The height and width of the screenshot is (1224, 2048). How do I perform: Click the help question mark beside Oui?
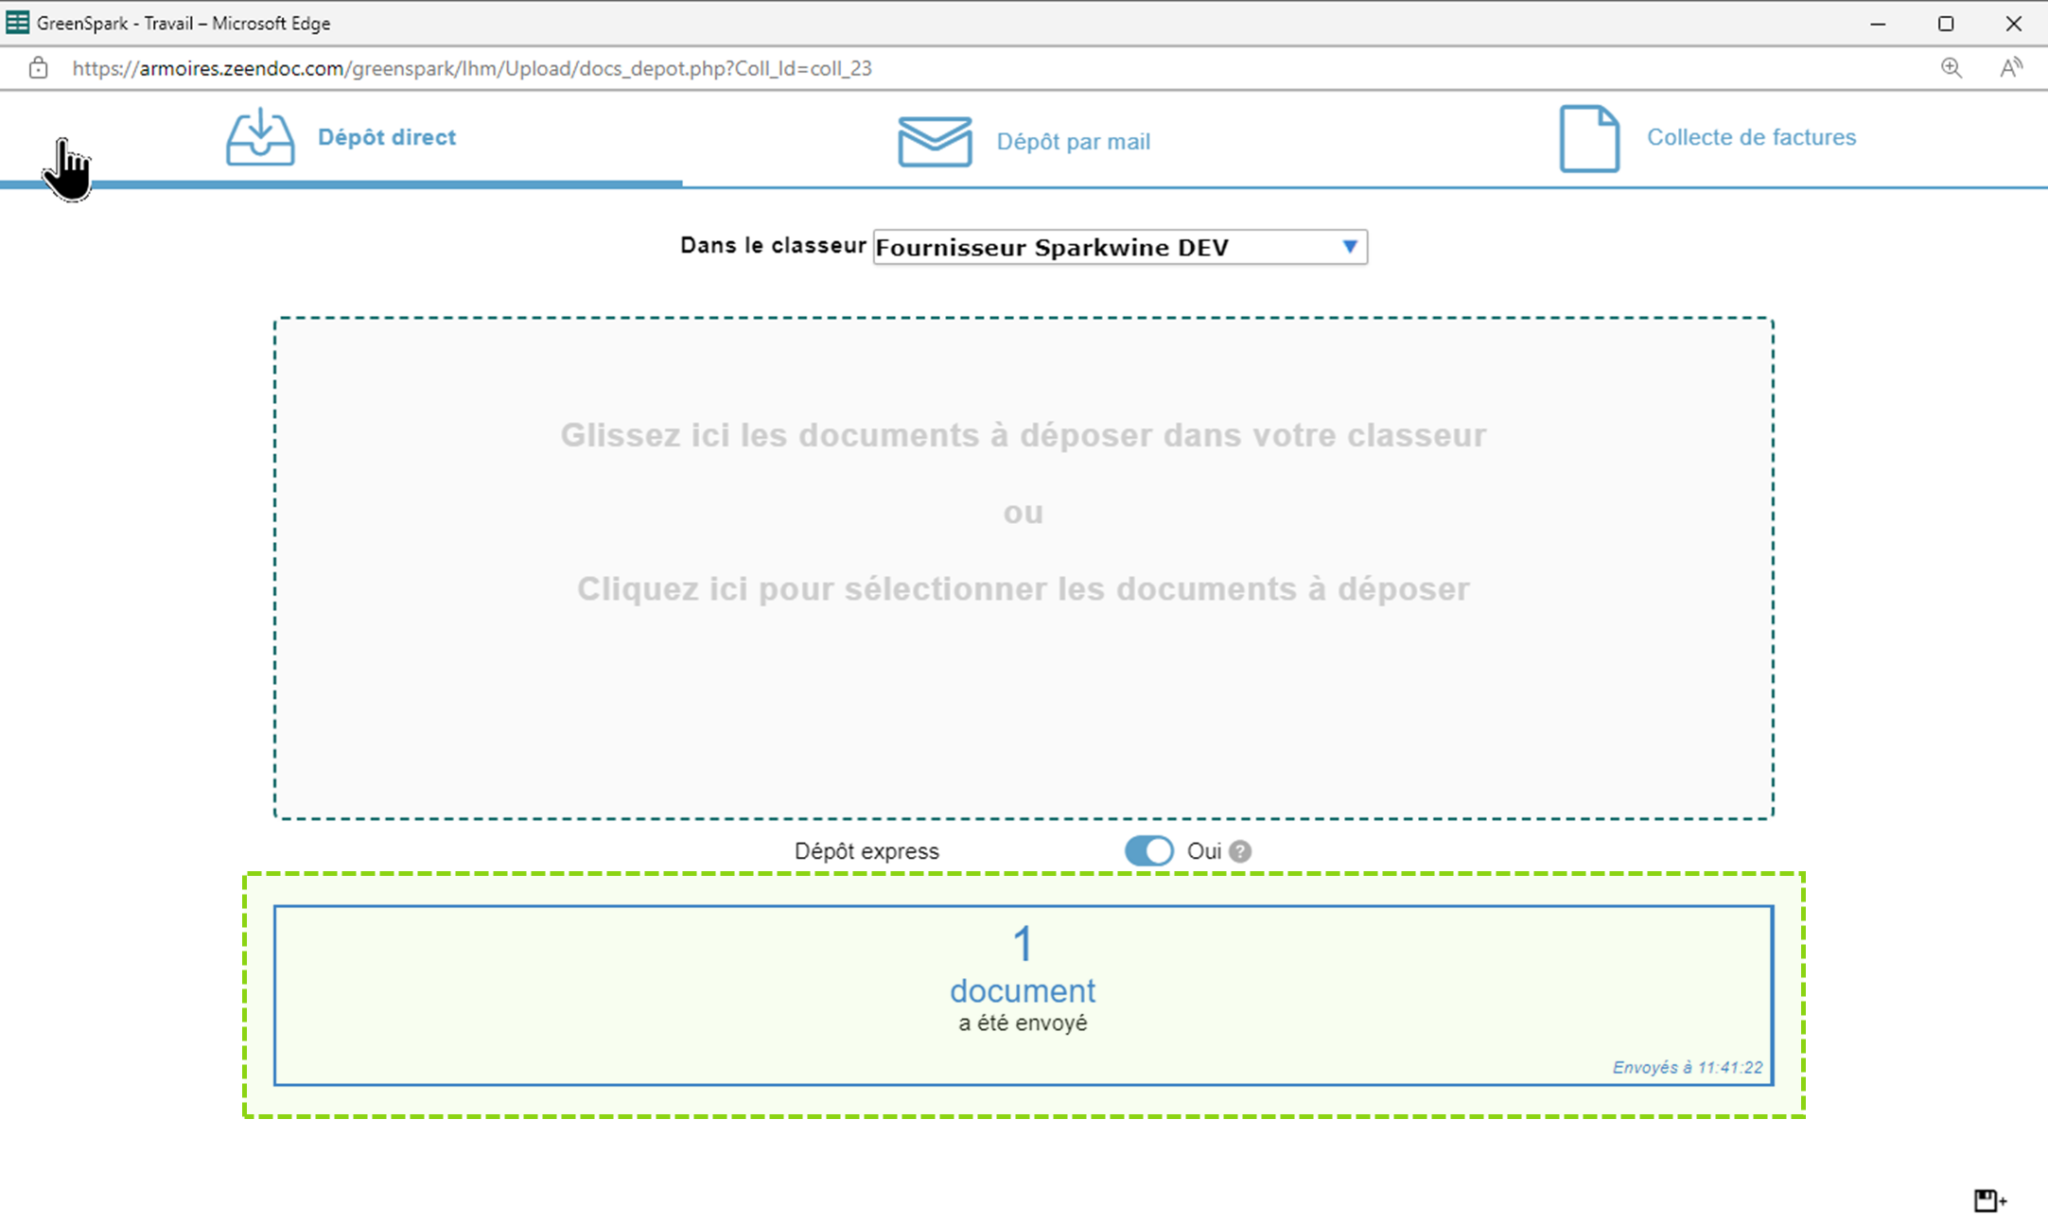(1240, 851)
